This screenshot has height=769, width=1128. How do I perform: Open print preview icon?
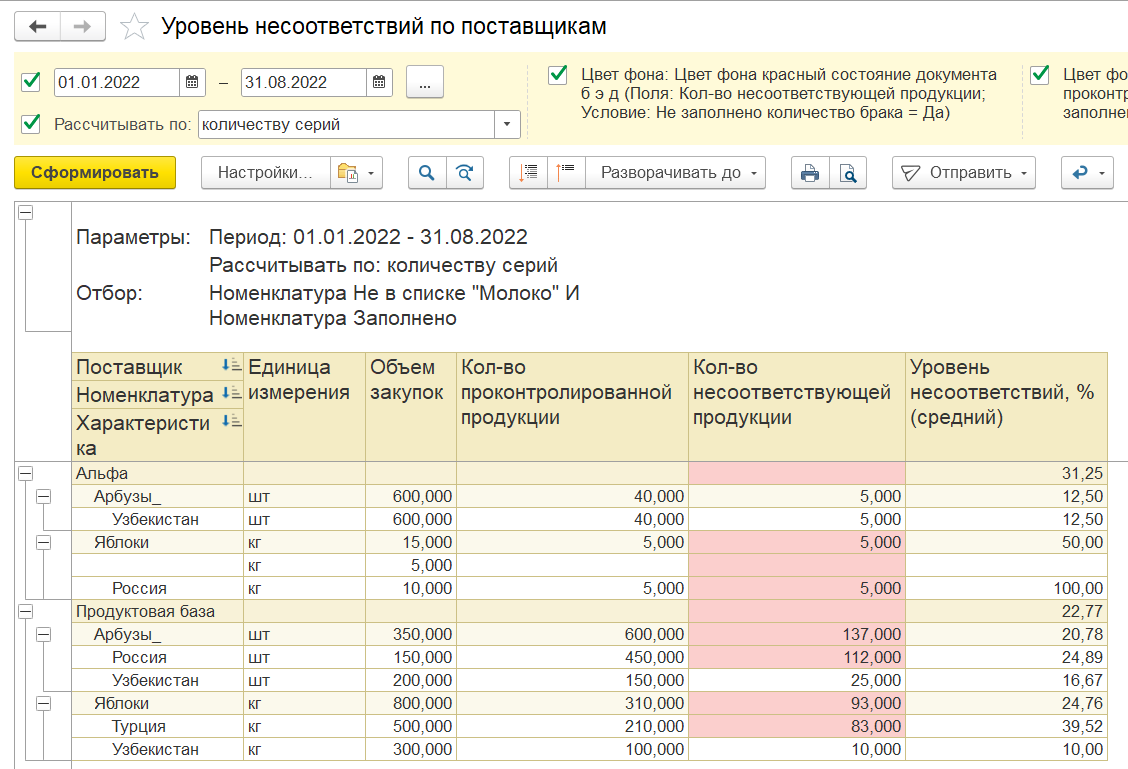848,173
